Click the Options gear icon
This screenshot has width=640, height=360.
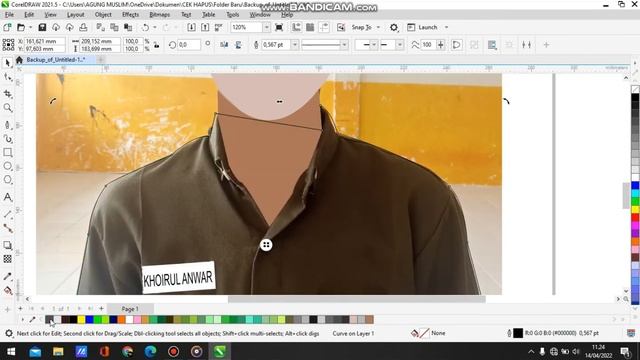point(393,27)
